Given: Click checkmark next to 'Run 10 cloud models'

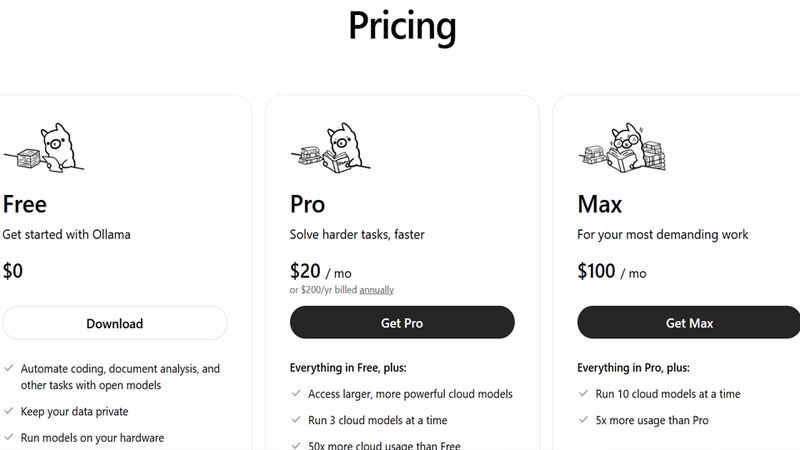Looking at the screenshot, I should coord(584,393).
